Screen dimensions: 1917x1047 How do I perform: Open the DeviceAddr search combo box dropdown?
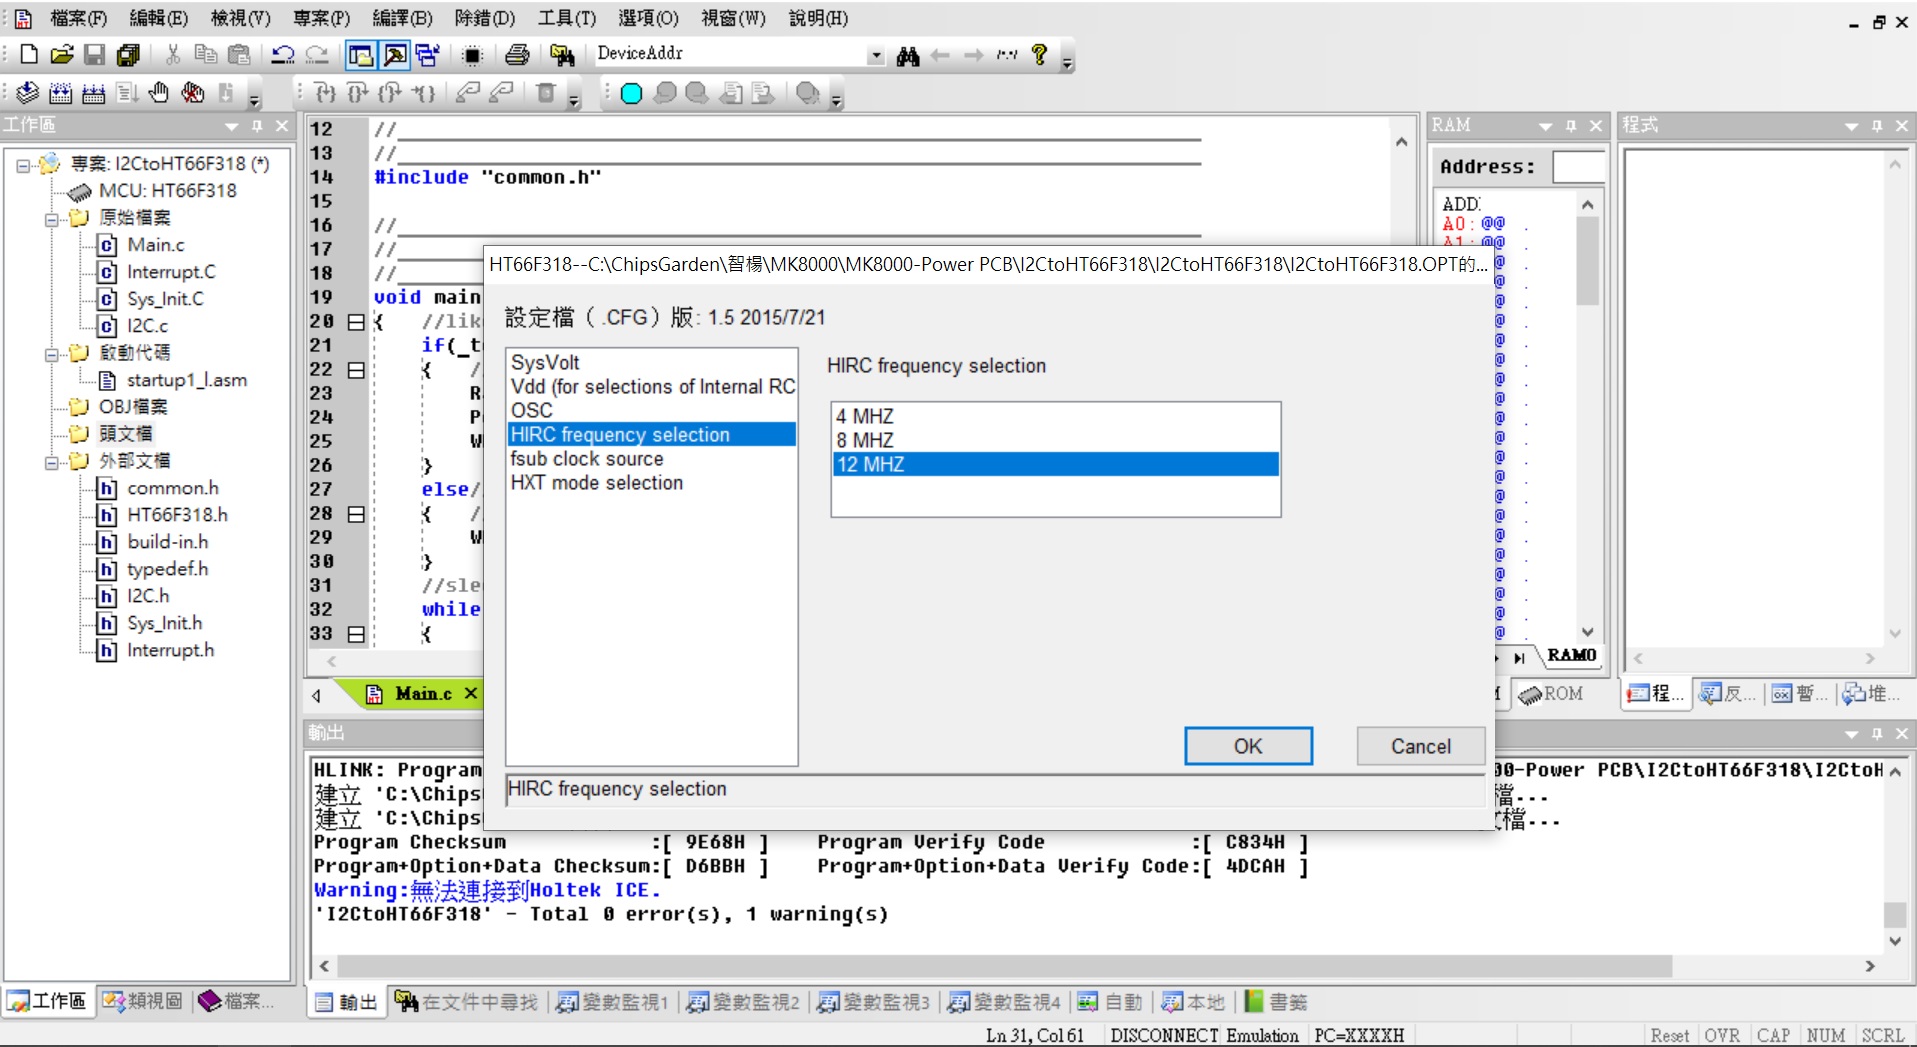click(876, 55)
